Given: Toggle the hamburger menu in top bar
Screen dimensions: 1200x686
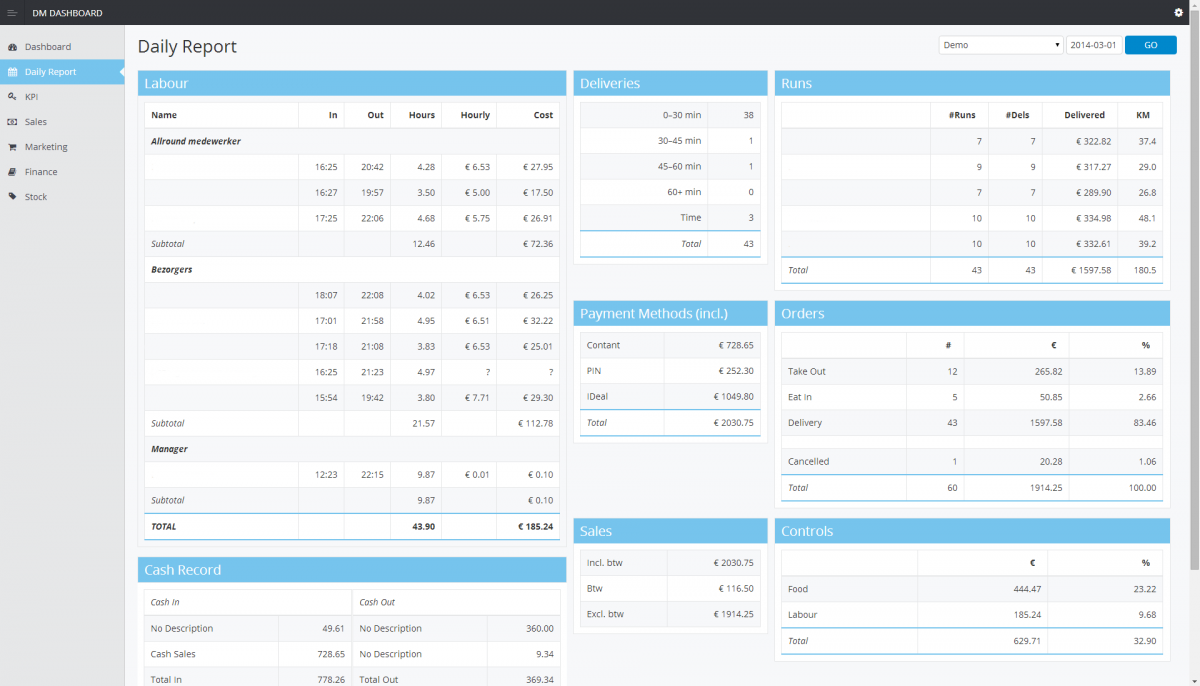Looking at the screenshot, I should click(x=12, y=13).
